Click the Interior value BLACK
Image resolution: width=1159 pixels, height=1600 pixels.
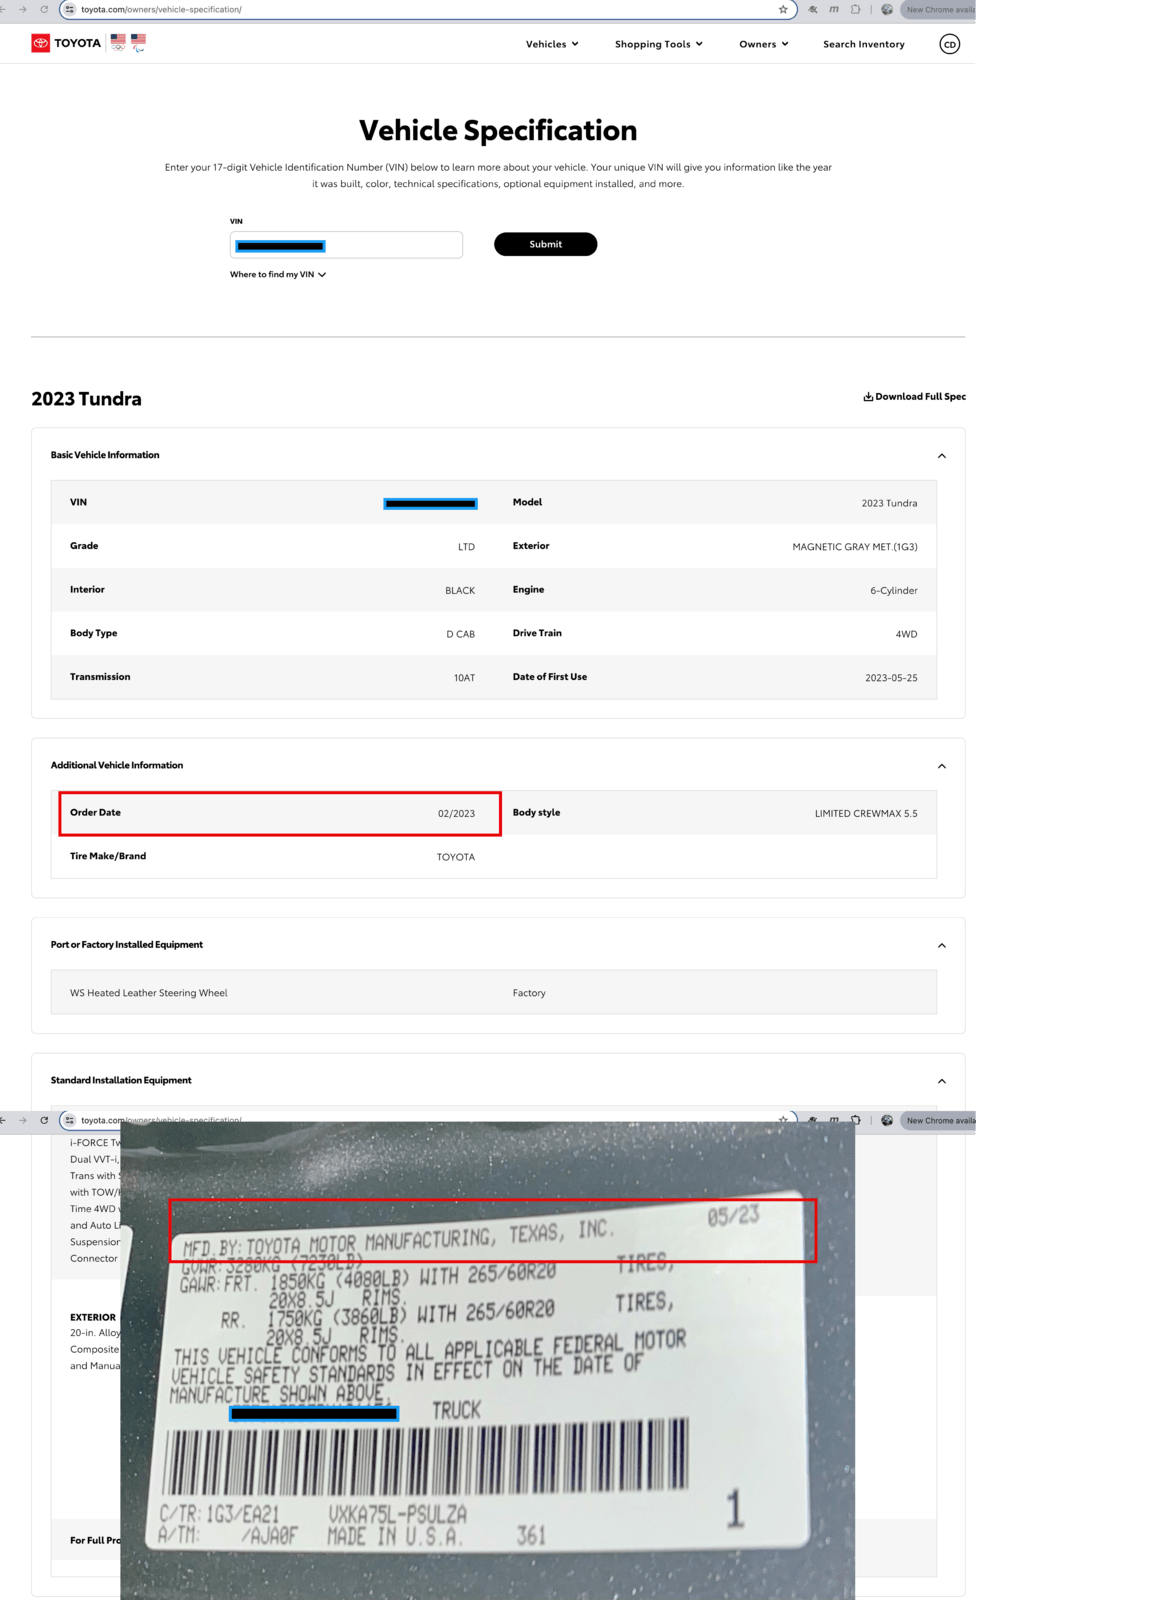460,591
